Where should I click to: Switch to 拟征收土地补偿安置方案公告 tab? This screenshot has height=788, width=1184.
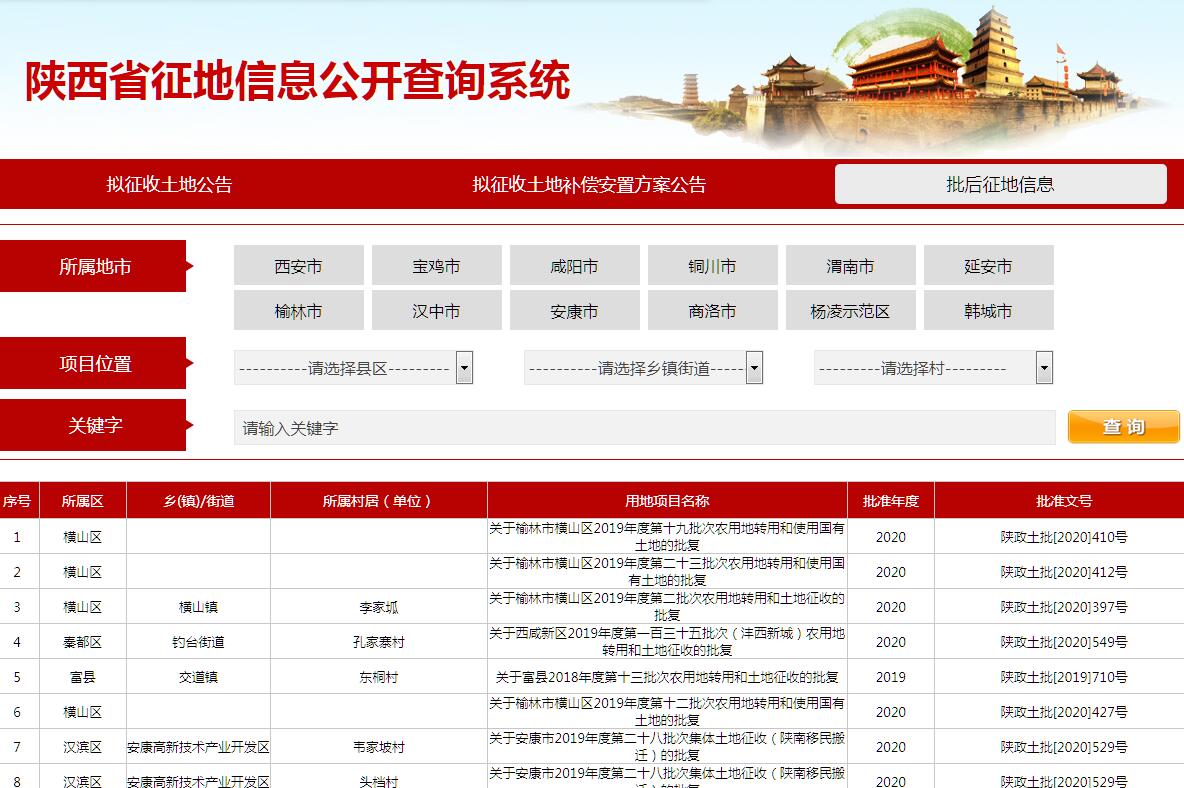pyautogui.click(x=589, y=184)
